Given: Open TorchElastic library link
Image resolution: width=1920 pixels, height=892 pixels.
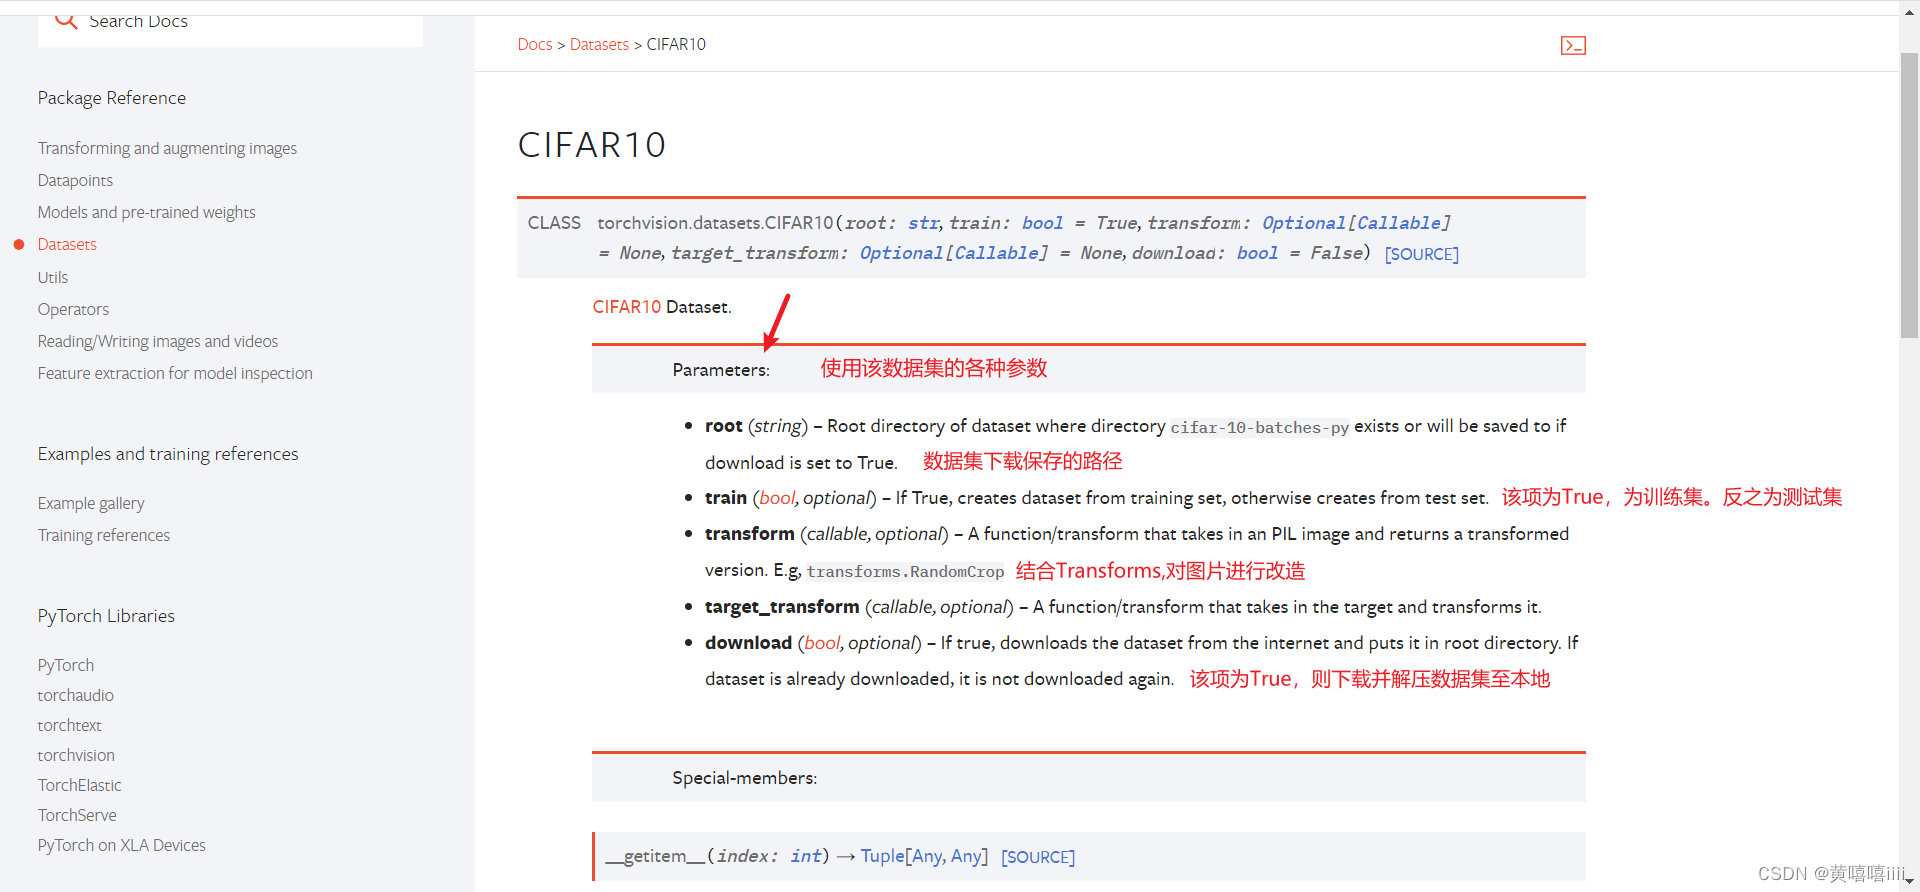Looking at the screenshot, I should pyautogui.click(x=80, y=785).
